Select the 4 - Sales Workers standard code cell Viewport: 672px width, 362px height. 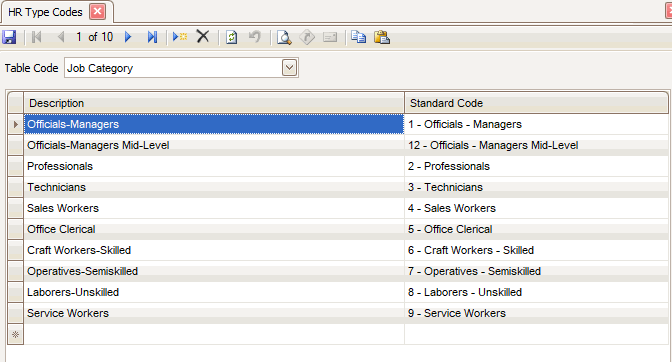click(x=536, y=208)
